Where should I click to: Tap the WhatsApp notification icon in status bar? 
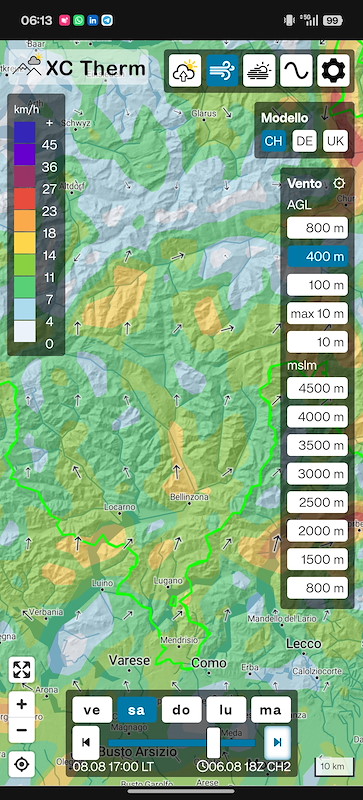[x=79, y=20]
